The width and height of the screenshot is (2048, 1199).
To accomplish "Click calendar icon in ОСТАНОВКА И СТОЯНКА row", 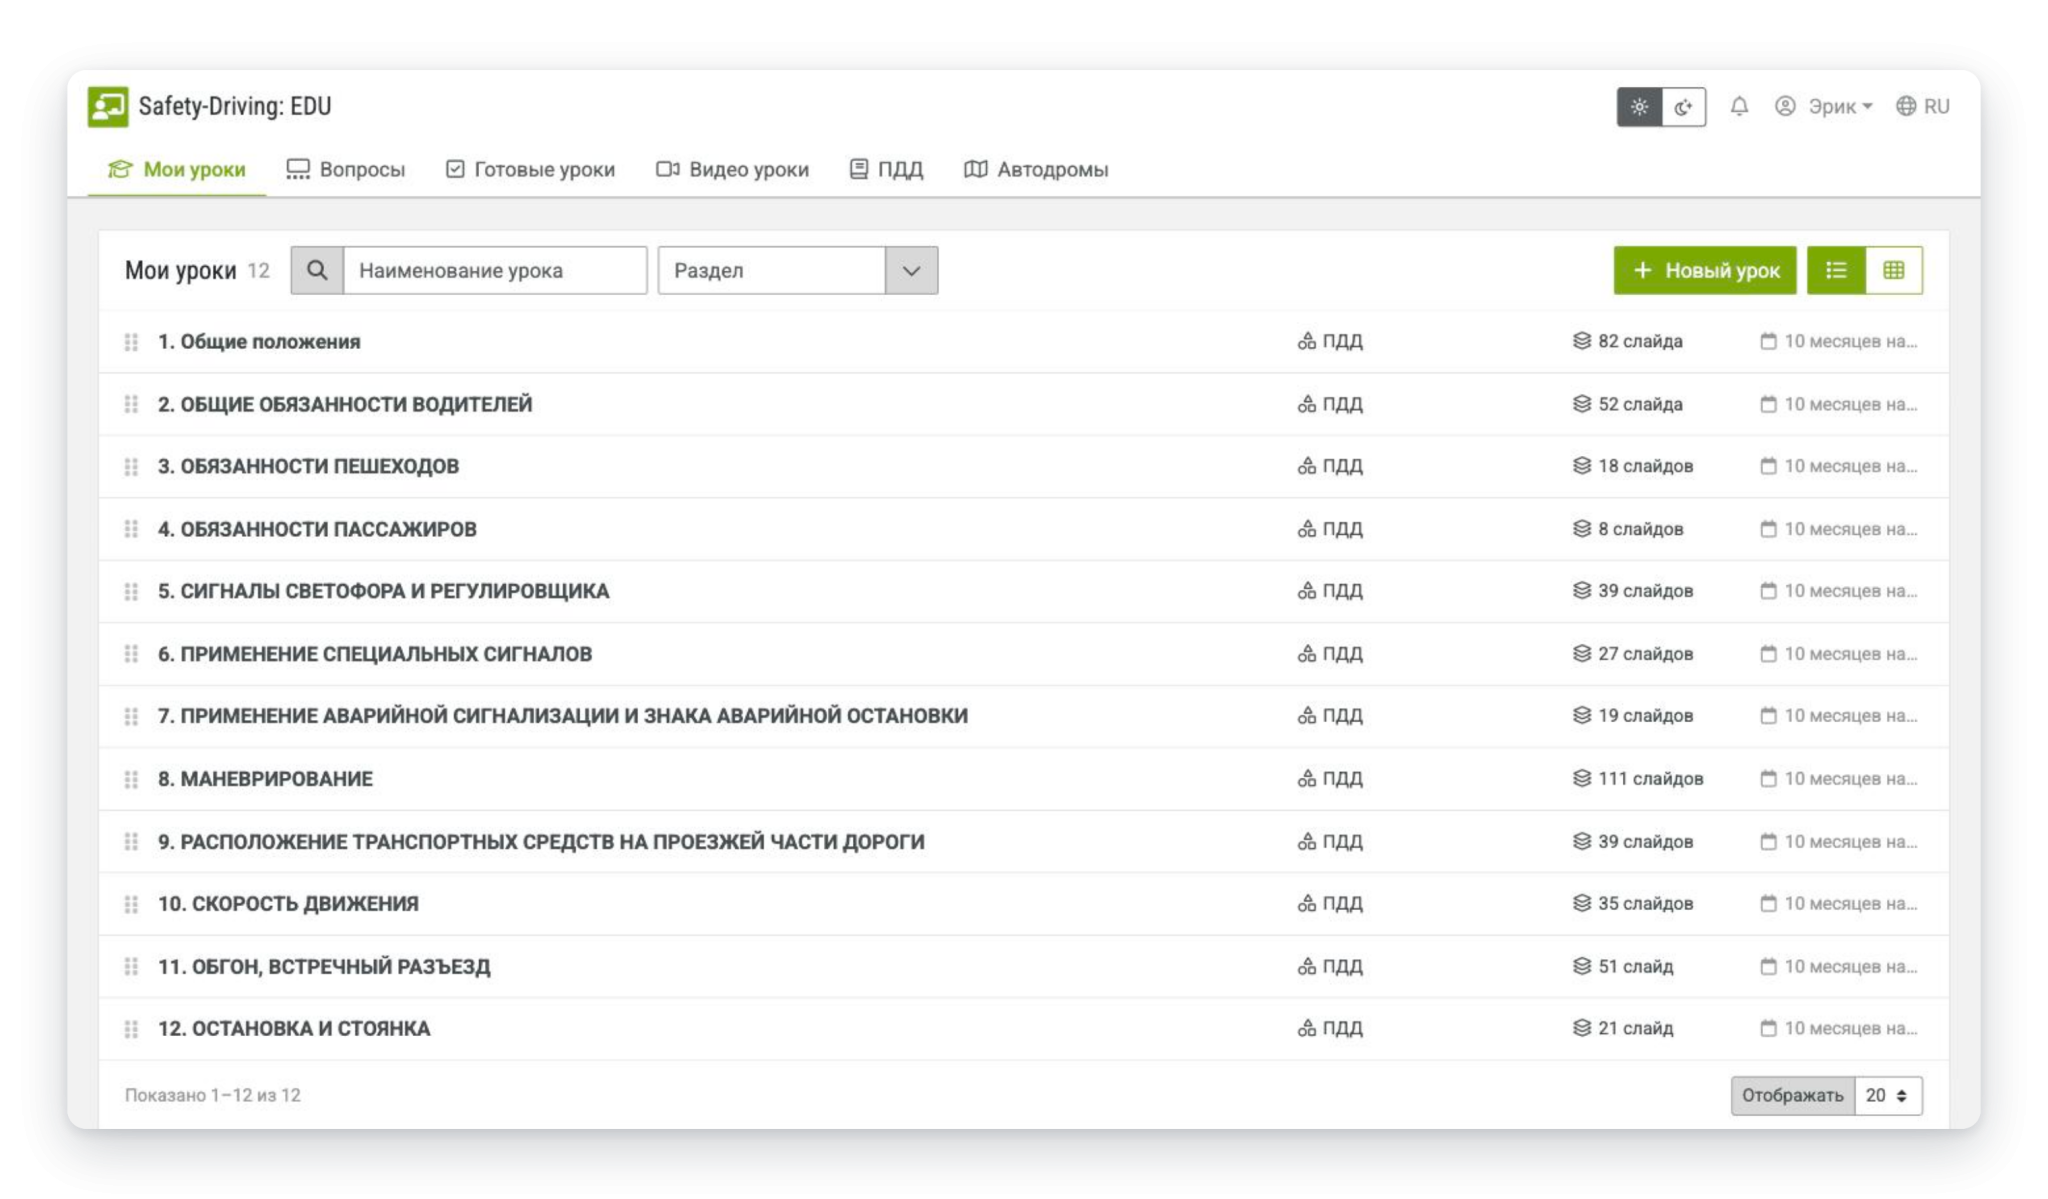I will [1768, 1028].
